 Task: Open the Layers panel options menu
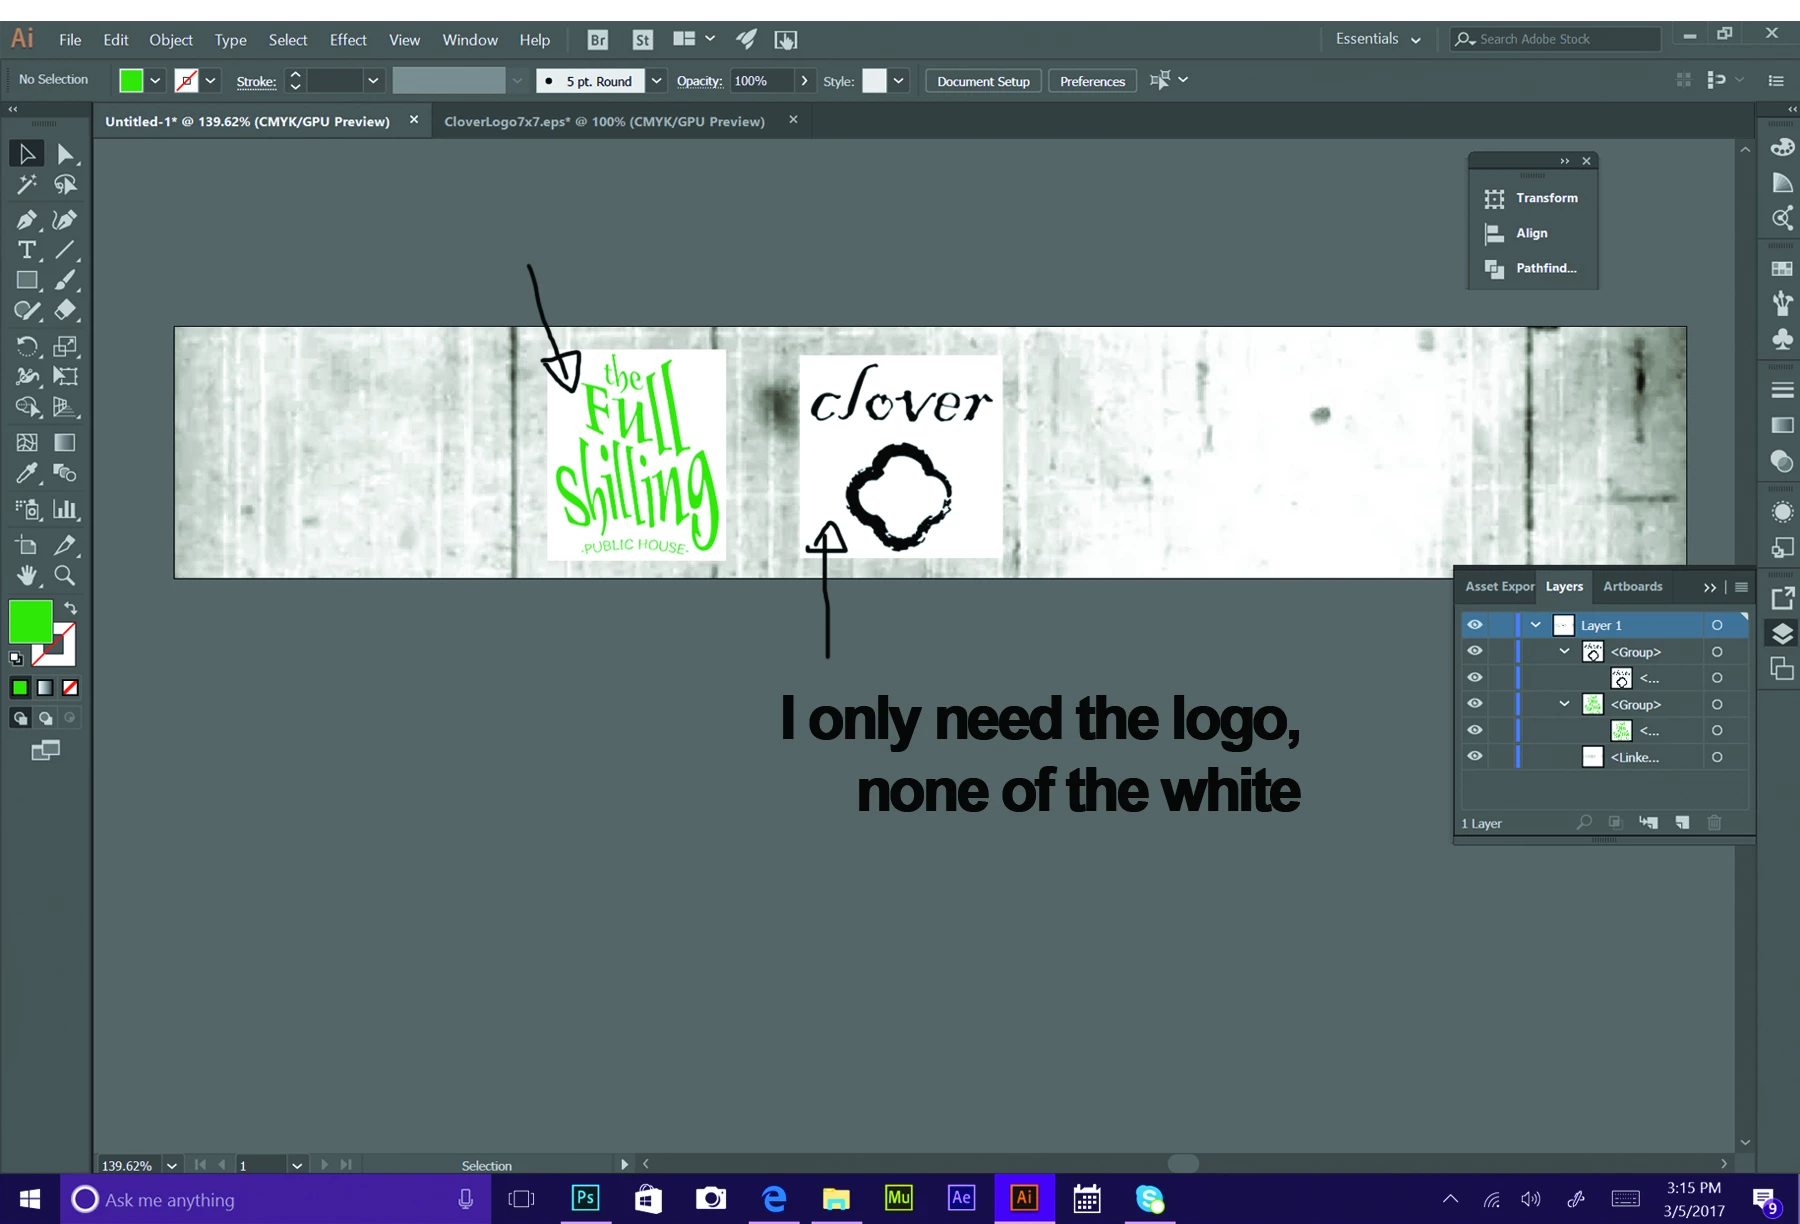(x=1741, y=587)
